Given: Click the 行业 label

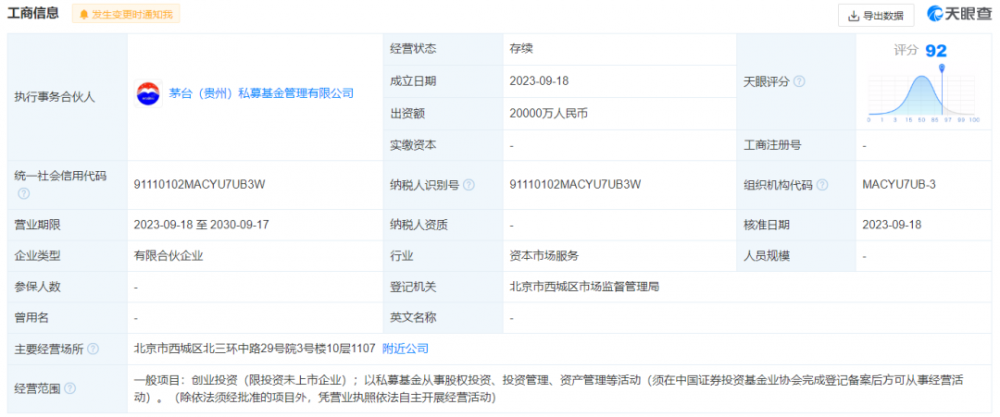Looking at the screenshot, I should pyautogui.click(x=402, y=256).
